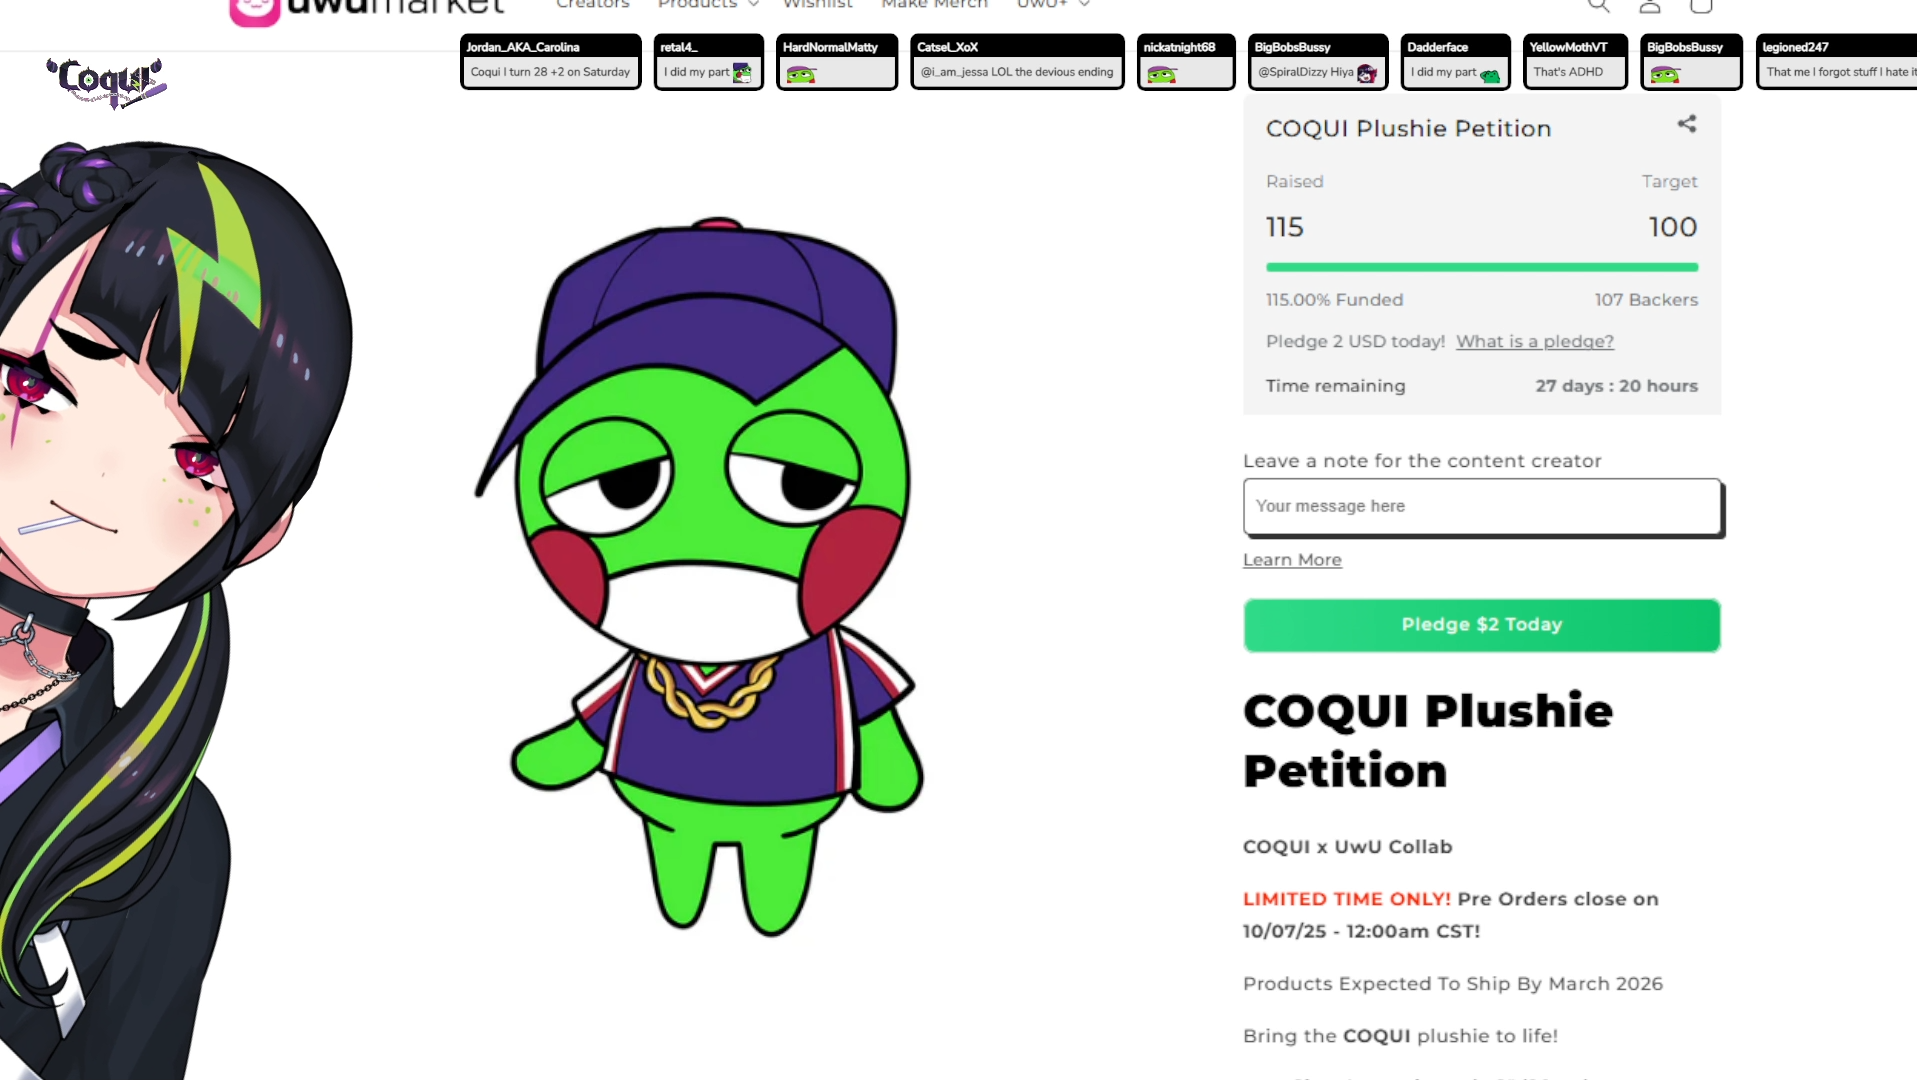Share the COQUI Plushie Petition

1687,124
